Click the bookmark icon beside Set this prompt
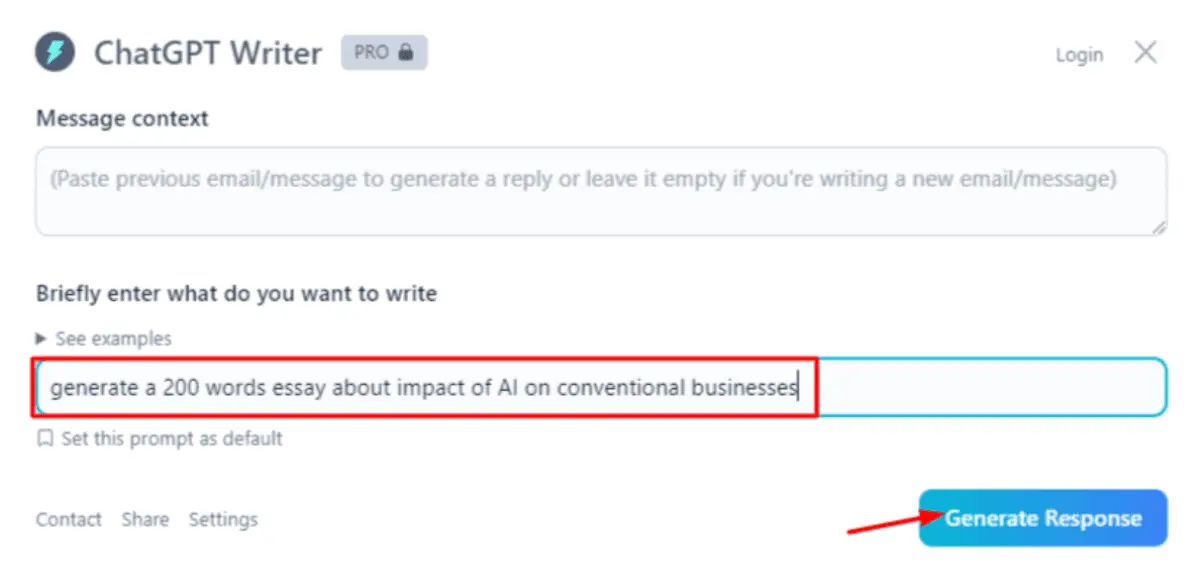 [44, 438]
